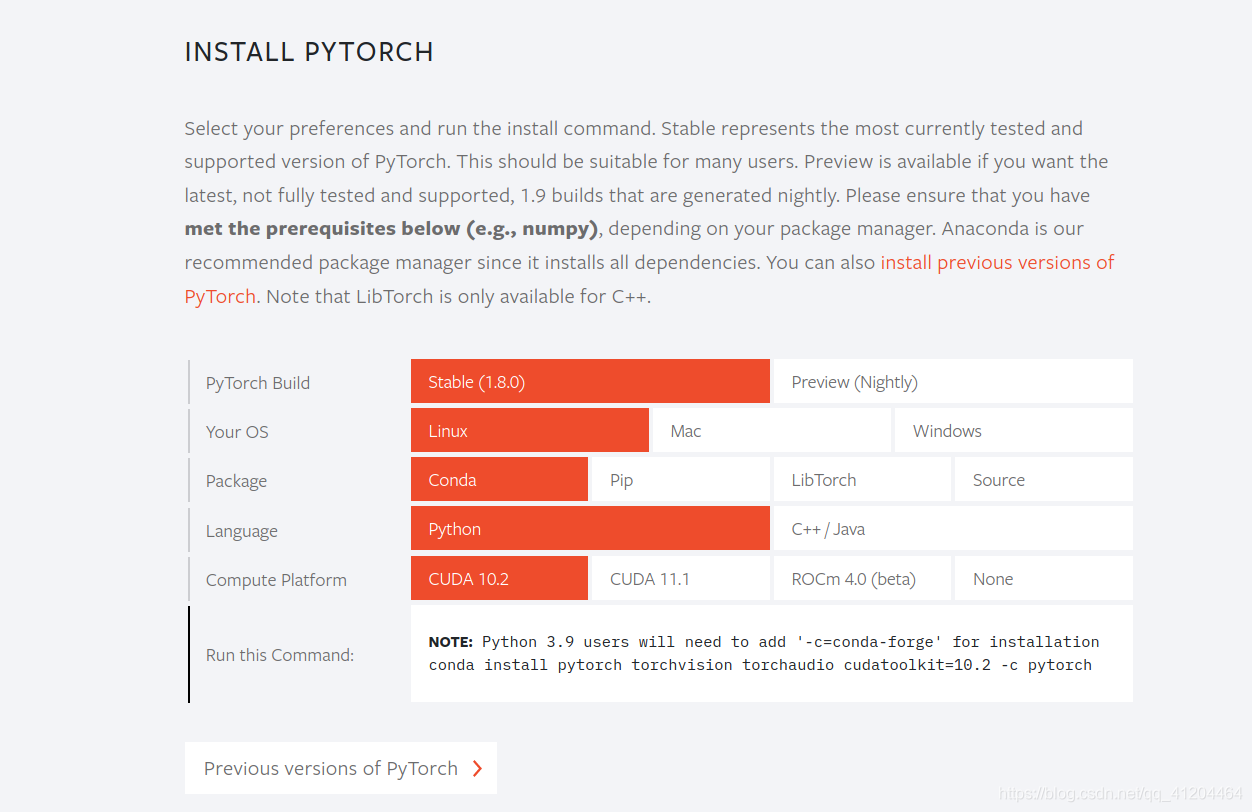Open install previous versions of PyTorch link
The width and height of the screenshot is (1252, 812).
click(x=997, y=262)
